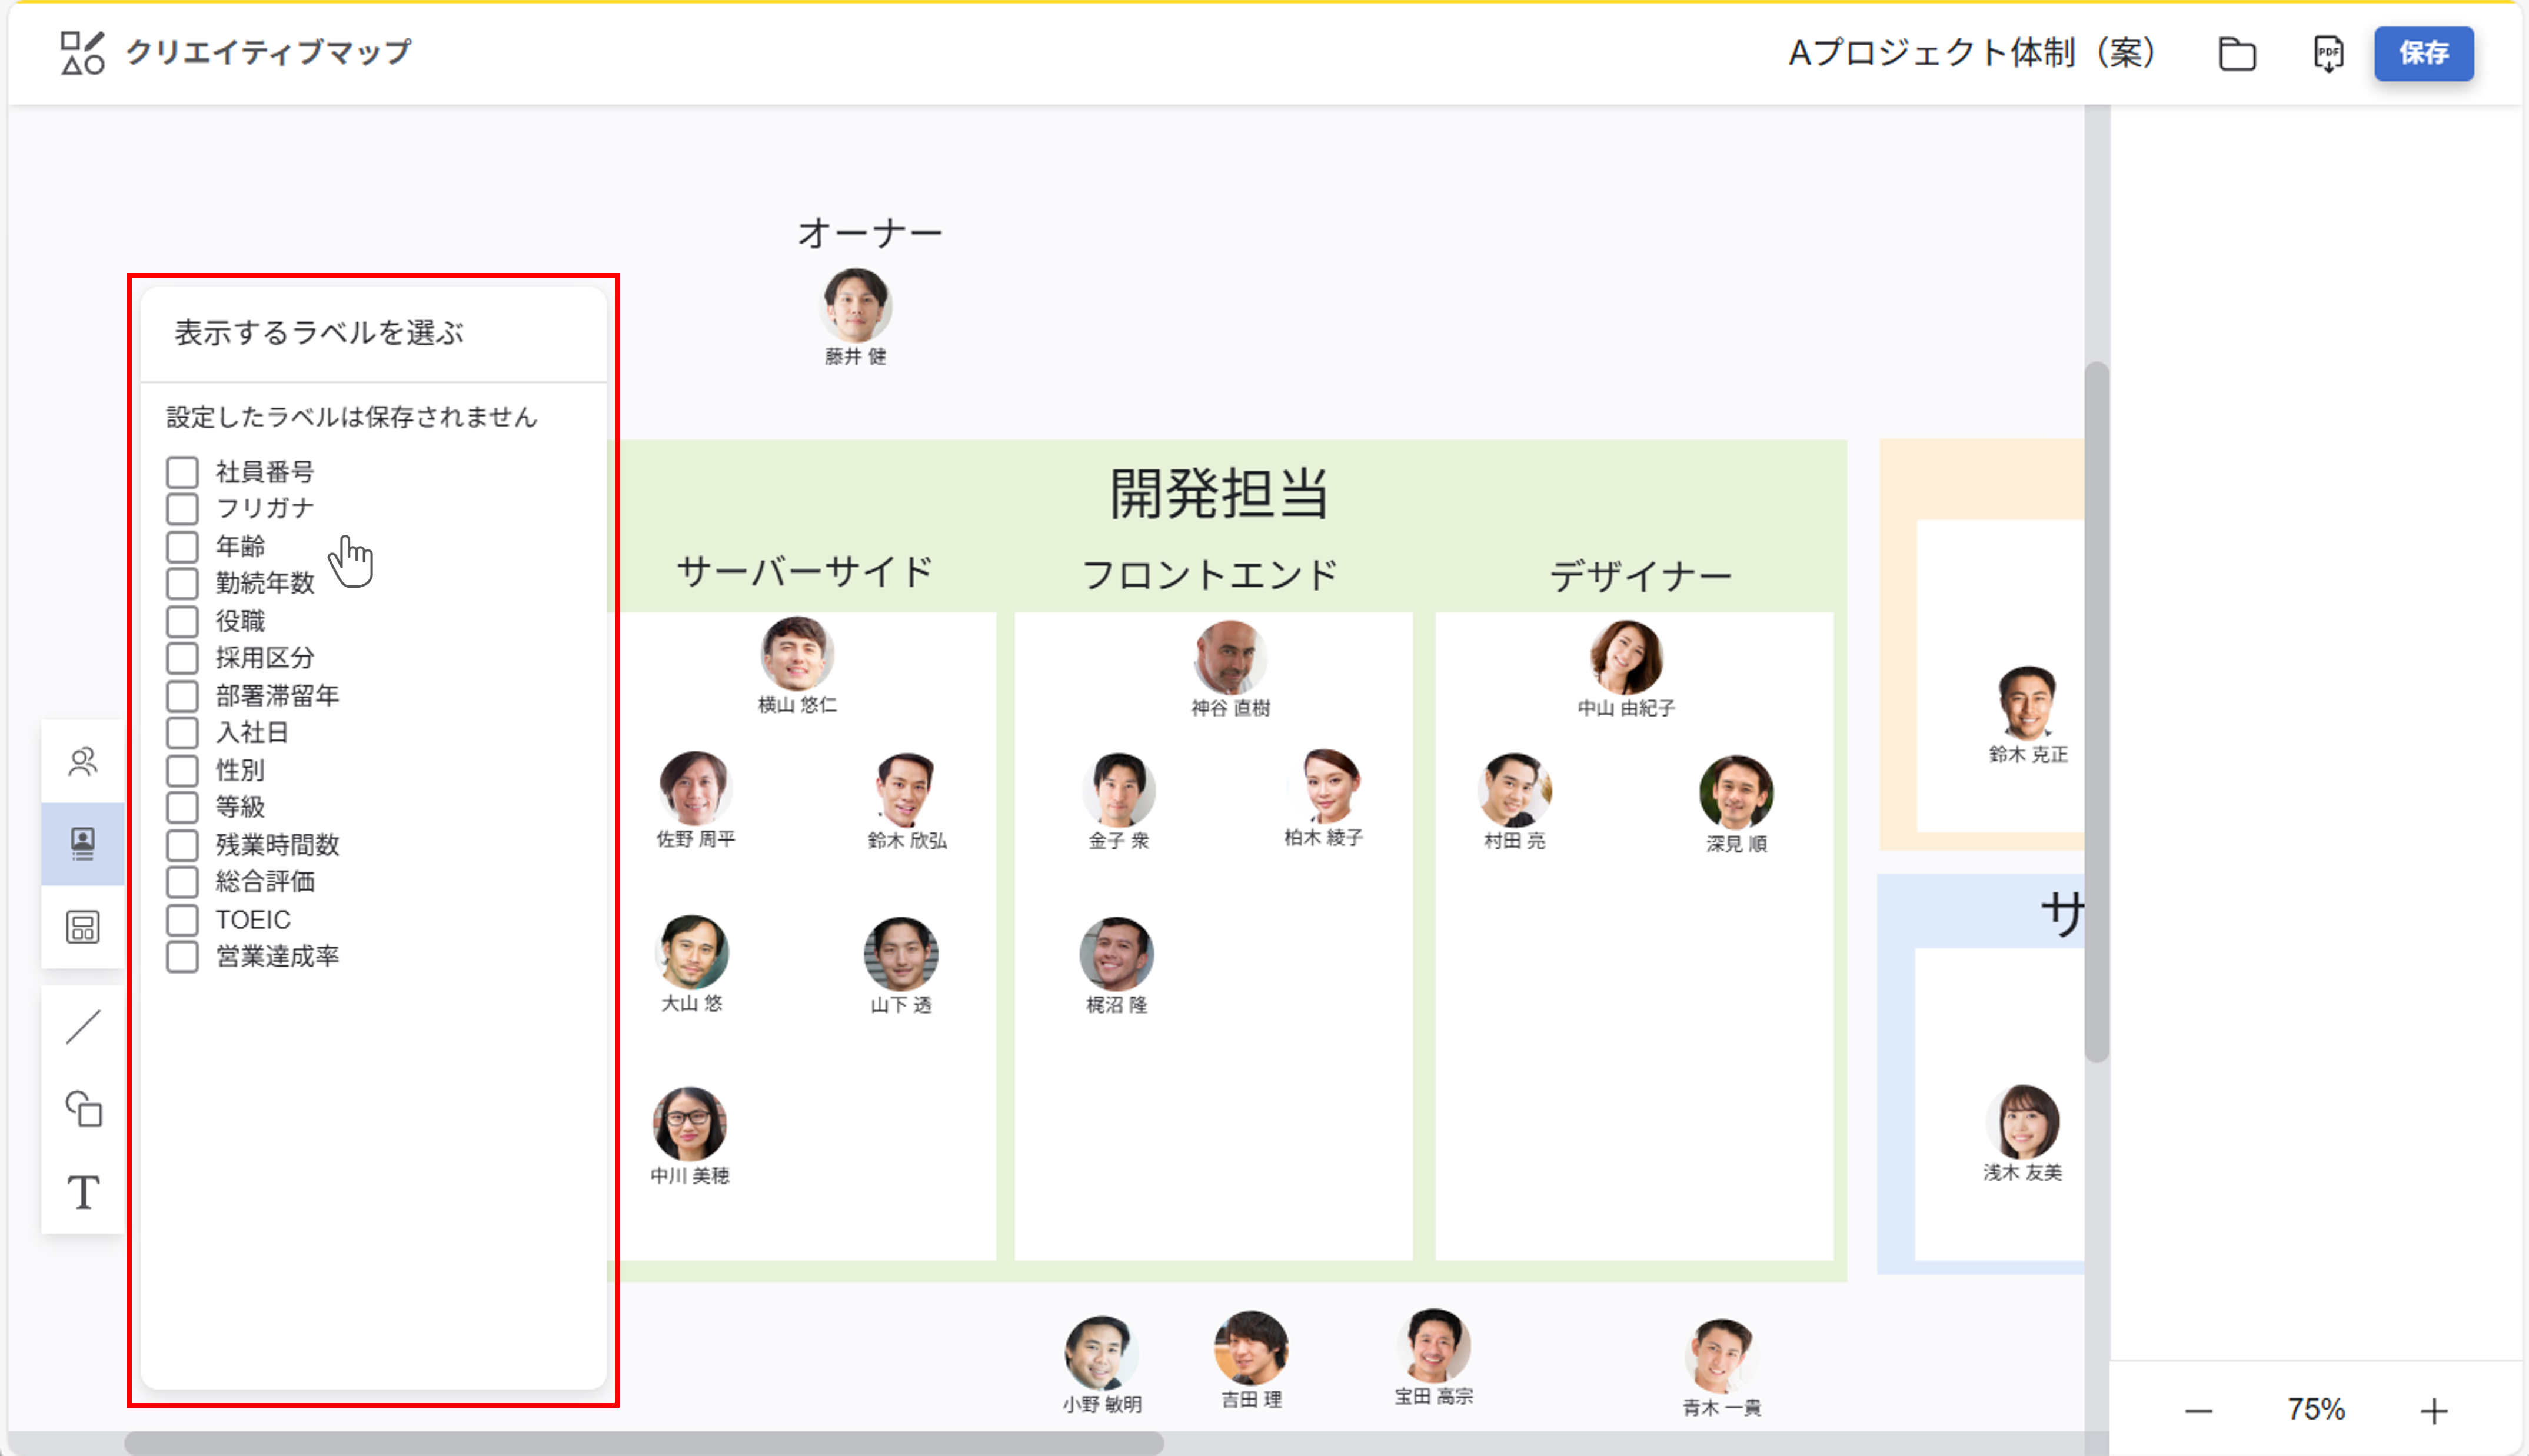
Task: Select the text tool
Action: point(83,1192)
